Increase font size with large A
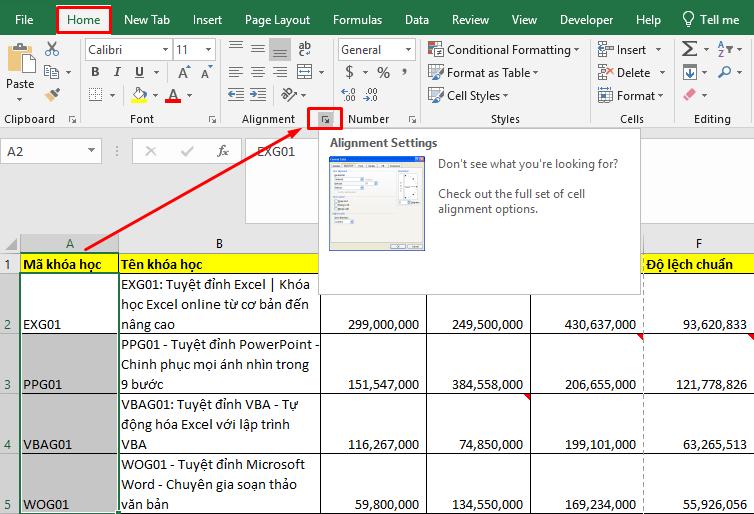Image resolution: width=754 pixels, height=514 pixels. click(183, 72)
